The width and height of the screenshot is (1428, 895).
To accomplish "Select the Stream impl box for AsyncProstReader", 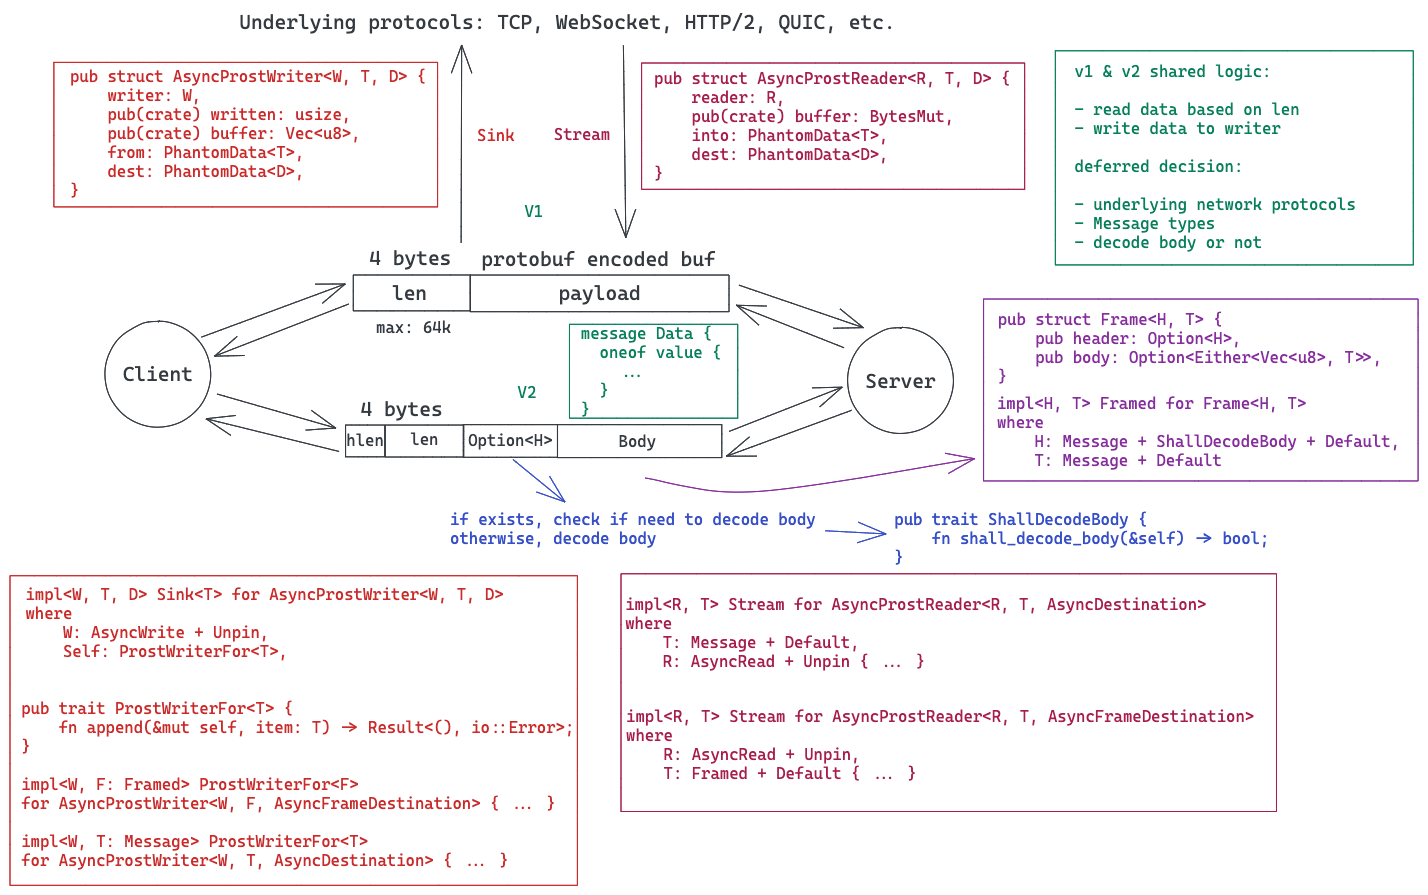I will click(x=948, y=691).
